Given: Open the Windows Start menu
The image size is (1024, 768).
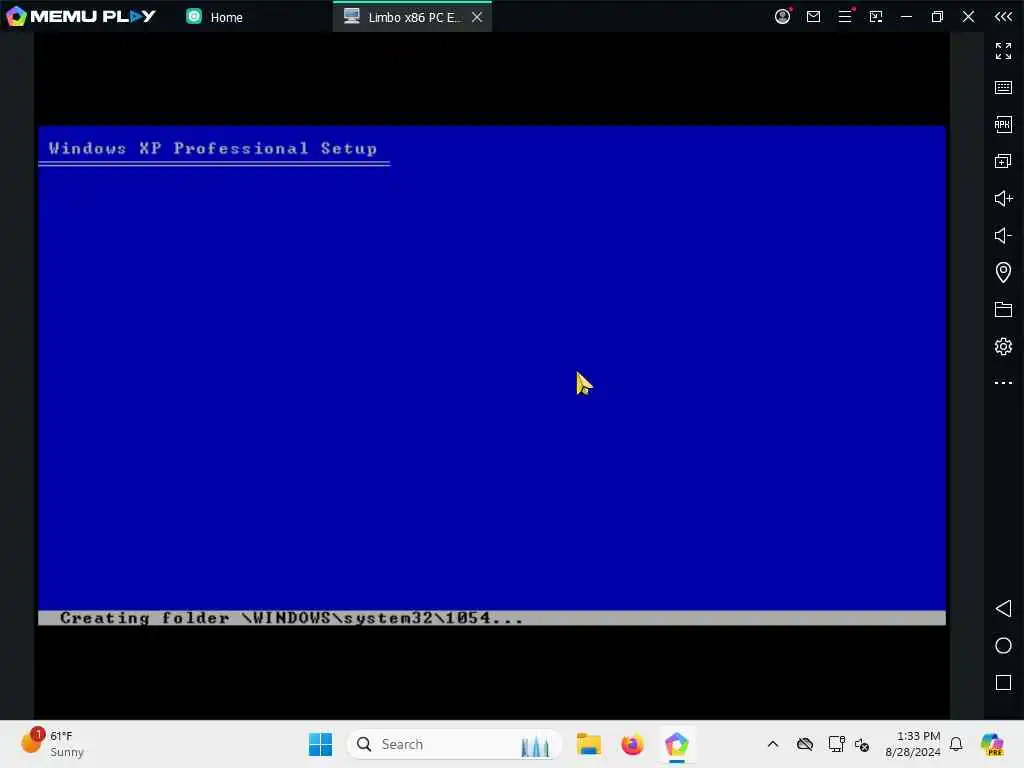Looking at the screenshot, I should pos(320,744).
